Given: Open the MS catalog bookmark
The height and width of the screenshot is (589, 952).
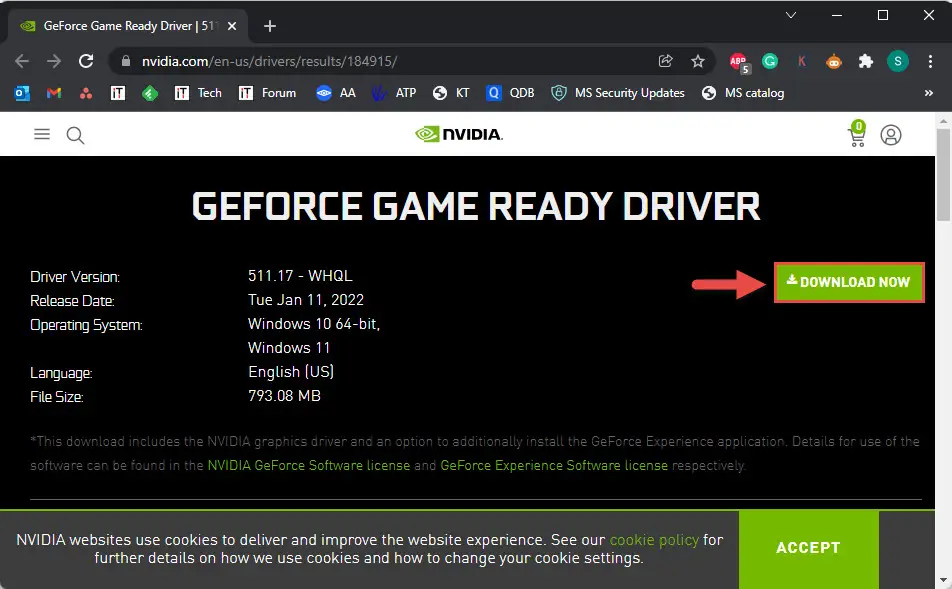Looking at the screenshot, I should pyautogui.click(x=743, y=93).
